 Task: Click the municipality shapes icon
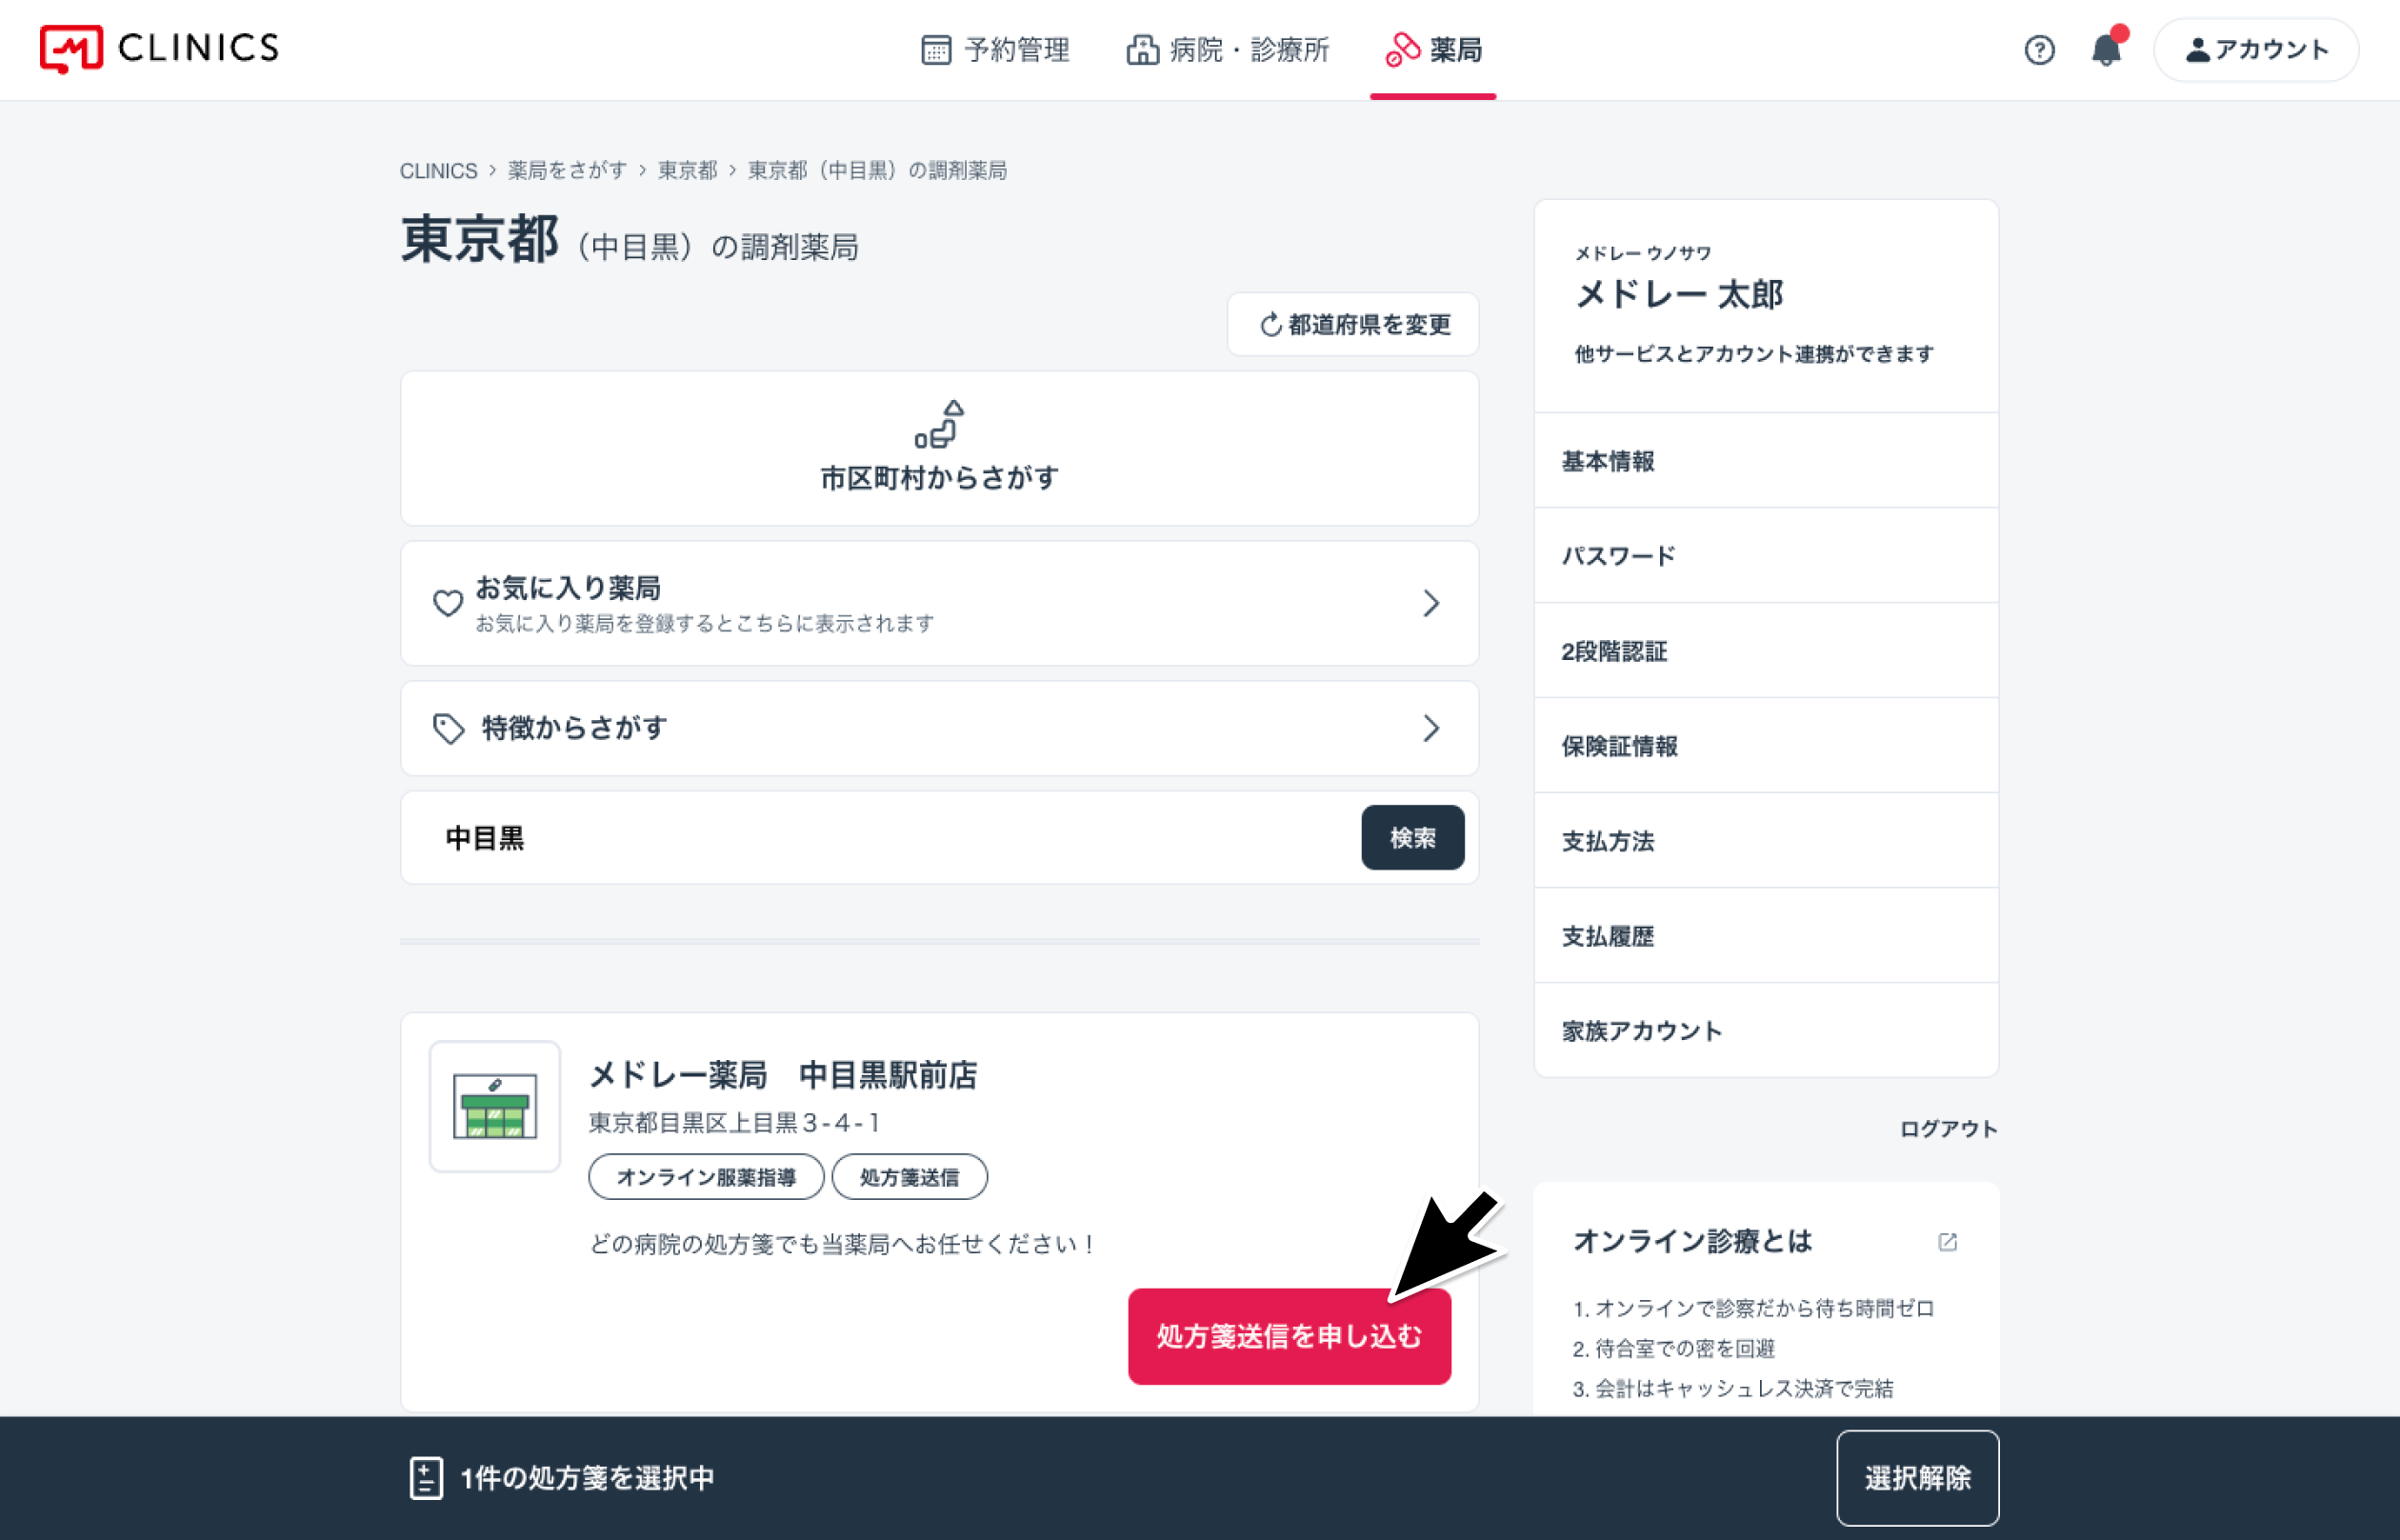coord(939,424)
